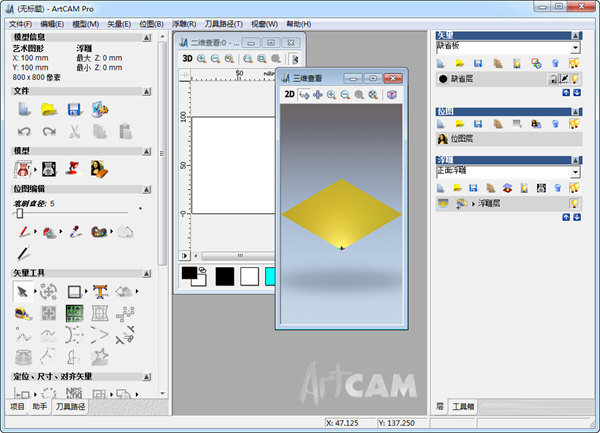Select the 位图层 bitmap layer row

pos(509,139)
